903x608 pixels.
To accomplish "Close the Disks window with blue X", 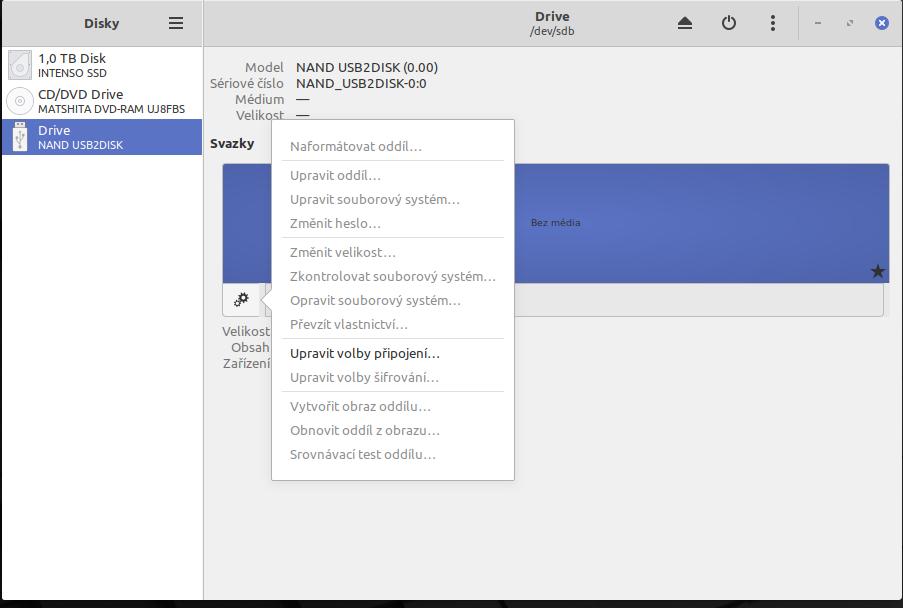I will (x=881, y=23).
